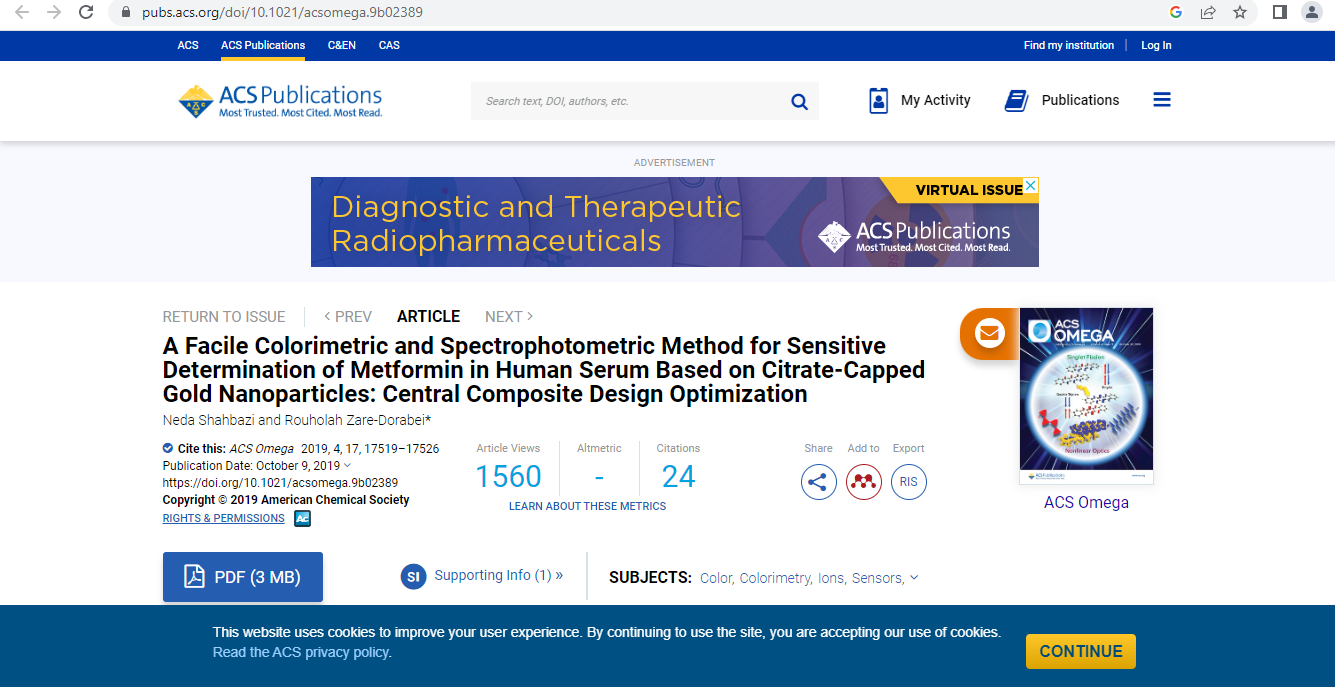Image resolution: width=1335 pixels, height=687 pixels.
Task: Click the Color subject link
Action: [x=716, y=578]
